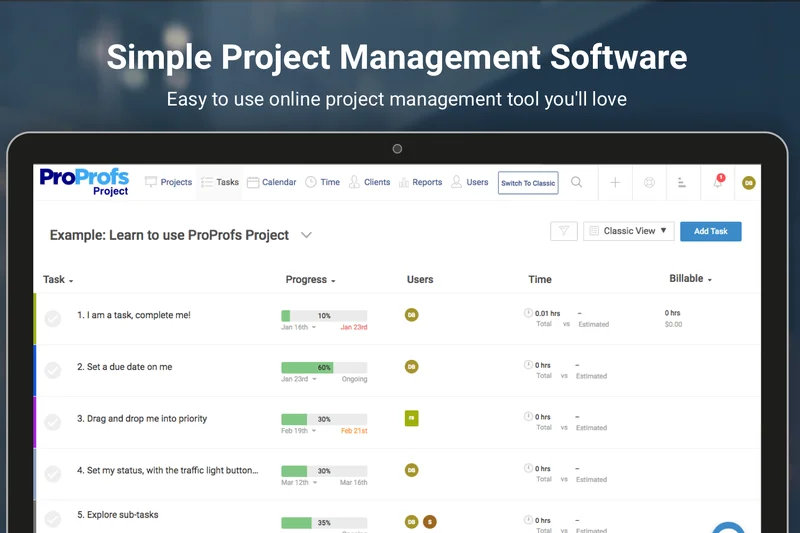Viewport: 800px width, 533px height.
Task: Click green square user avatar on task 3
Action: (x=412, y=418)
